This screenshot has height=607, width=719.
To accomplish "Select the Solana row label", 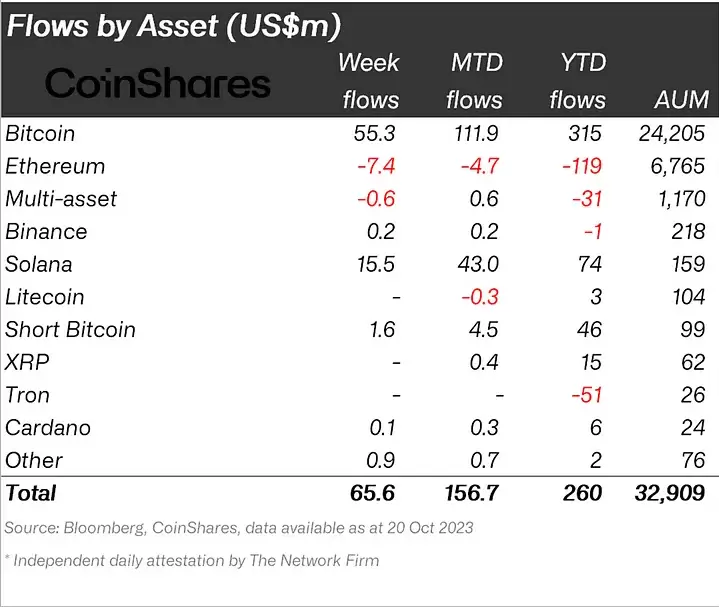I will [39, 264].
